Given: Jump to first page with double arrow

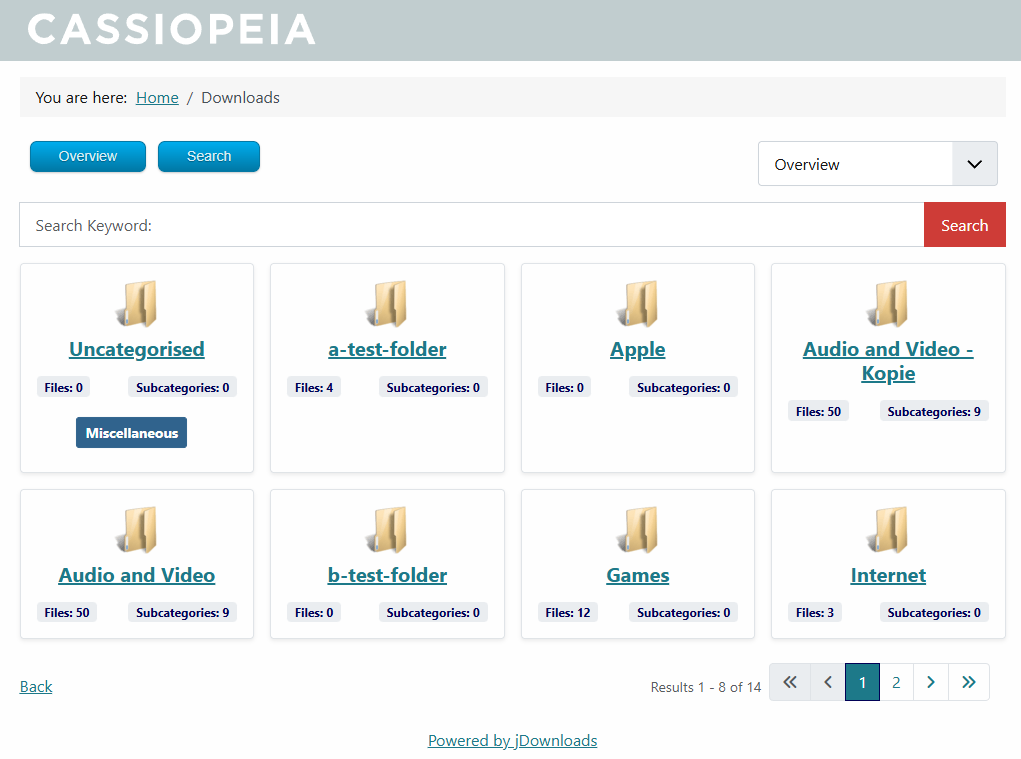Looking at the screenshot, I should [789, 682].
